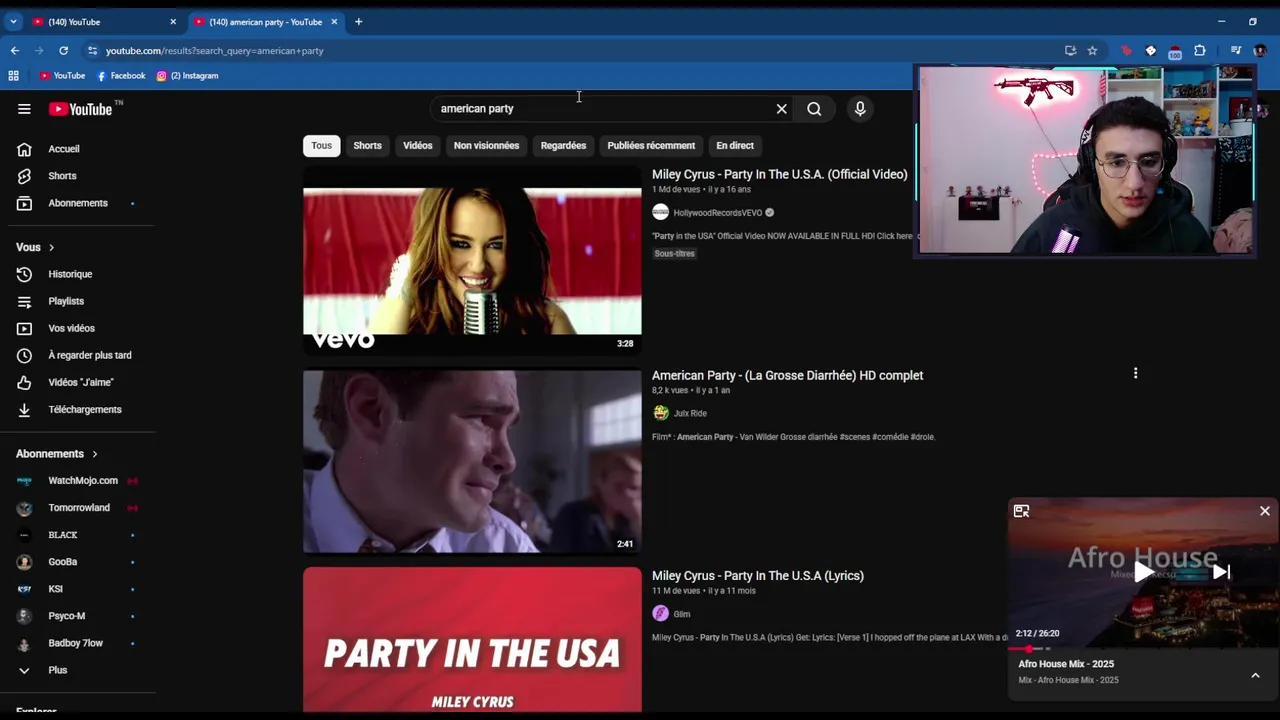
Task: Open American Party Grosse Diarrhée thumbnail
Action: click(x=472, y=461)
